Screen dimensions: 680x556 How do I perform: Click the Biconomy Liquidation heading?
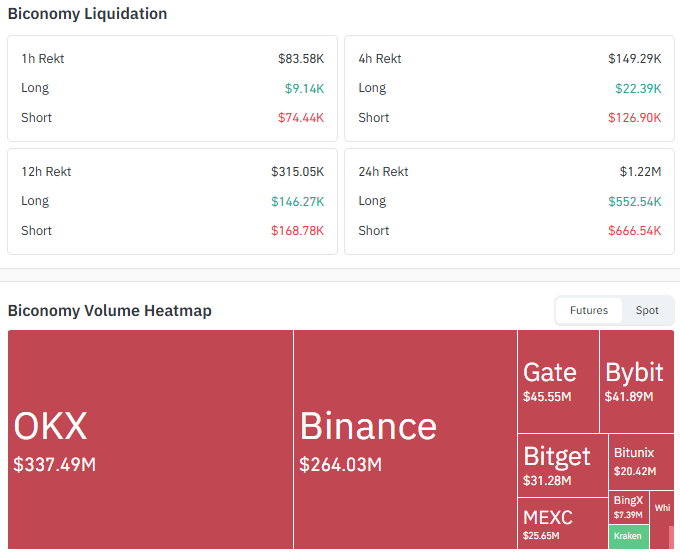click(88, 14)
